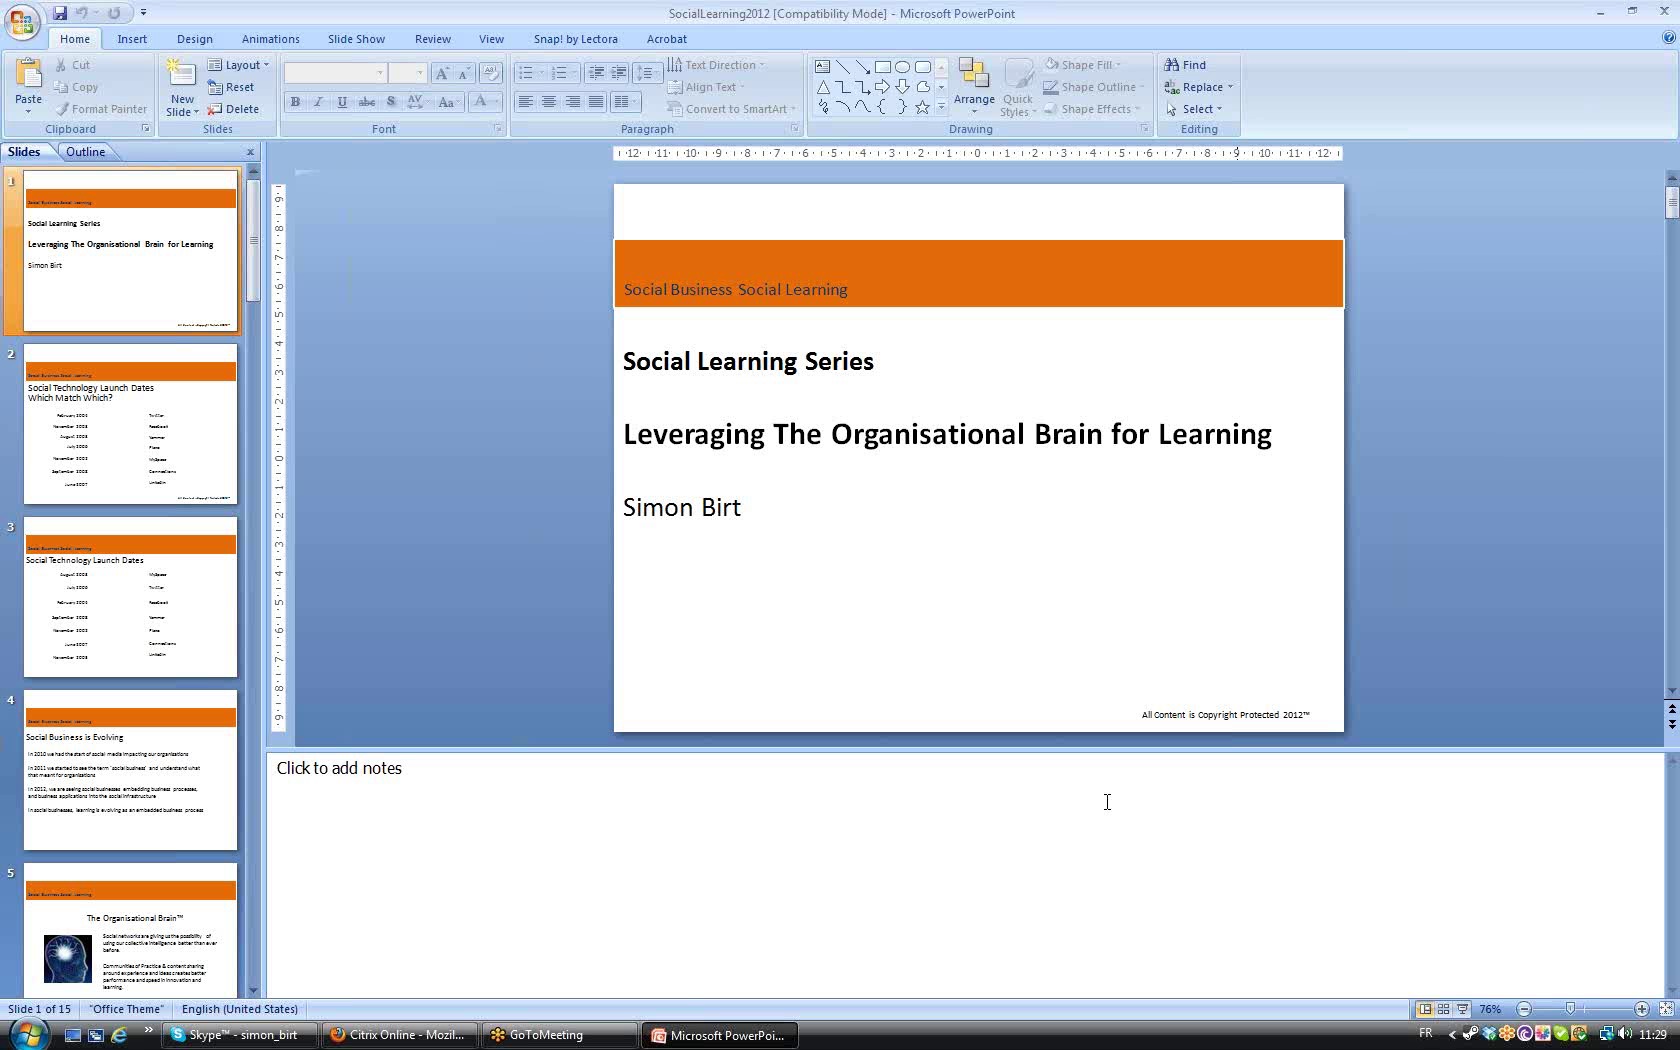Open the Review ribbon tab
This screenshot has height=1050, width=1680.
pyautogui.click(x=433, y=39)
